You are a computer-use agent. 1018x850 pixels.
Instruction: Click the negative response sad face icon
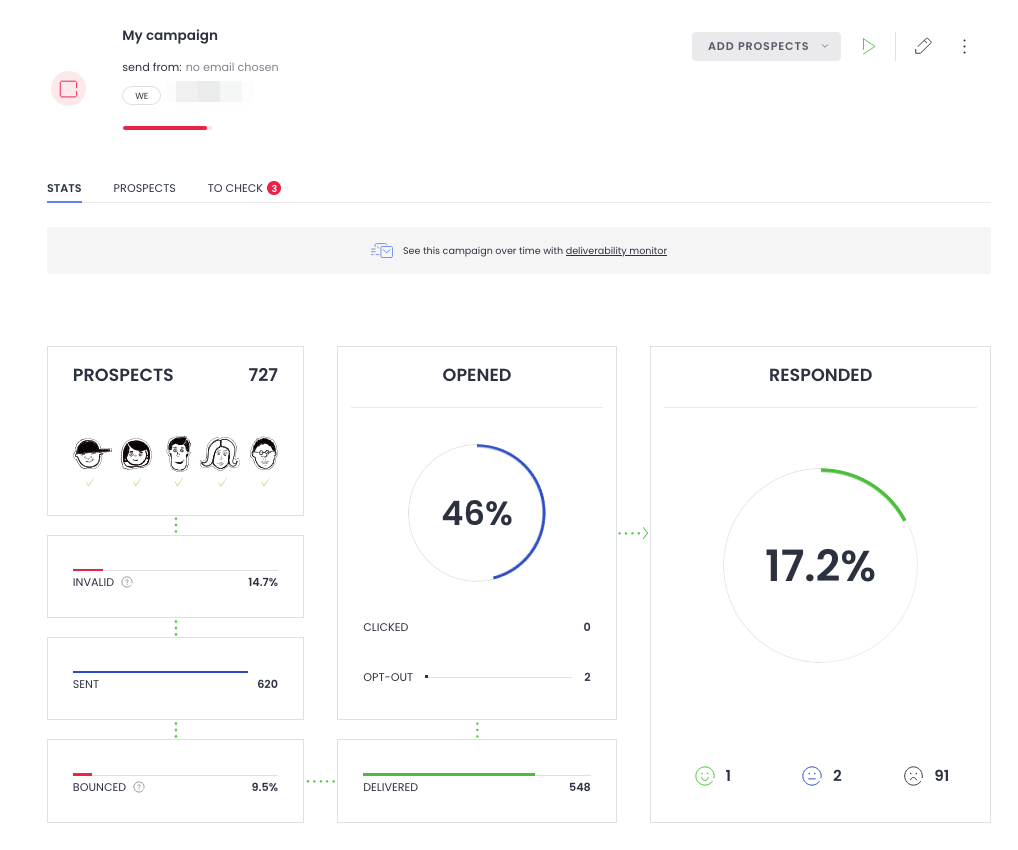[912, 775]
